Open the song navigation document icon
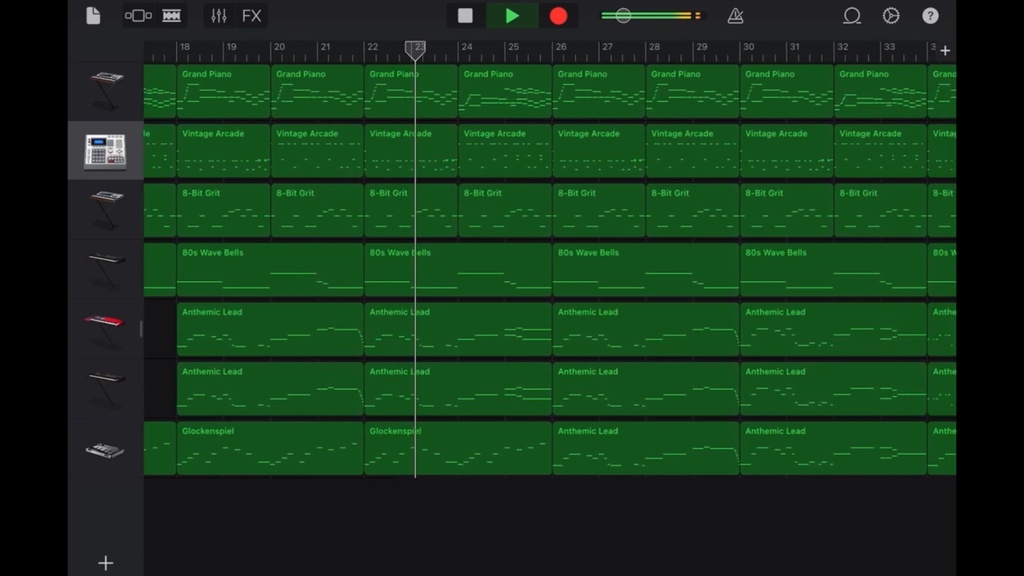Screen dimensions: 1024x576 click(x=93, y=15)
